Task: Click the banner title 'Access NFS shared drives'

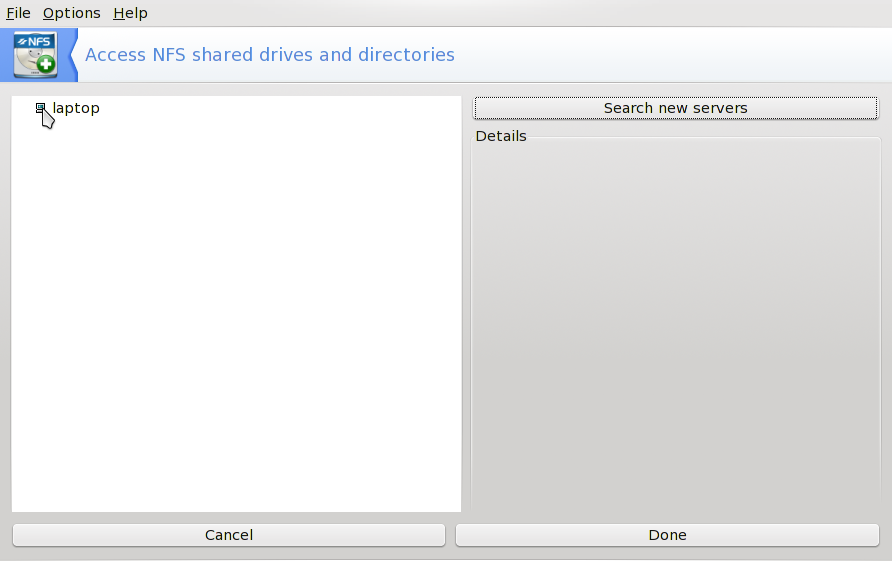Action: click(269, 55)
